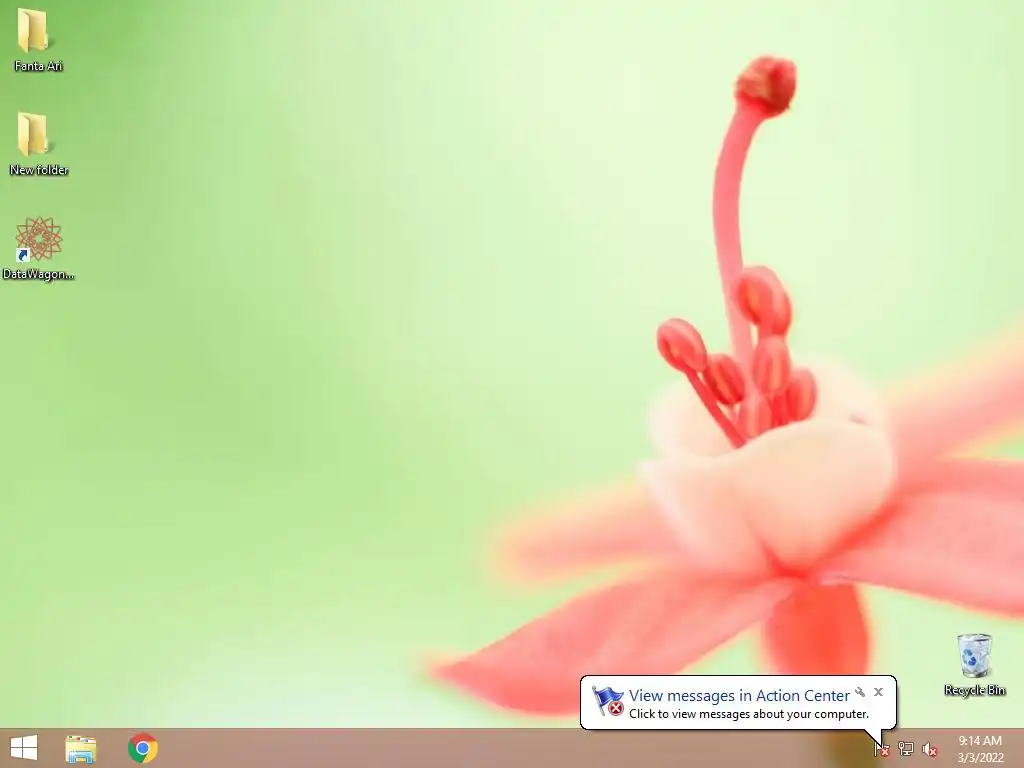This screenshot has width=1024, height=768.
Task: Open File Explorer from the taskbar
Action: (81, 748)
